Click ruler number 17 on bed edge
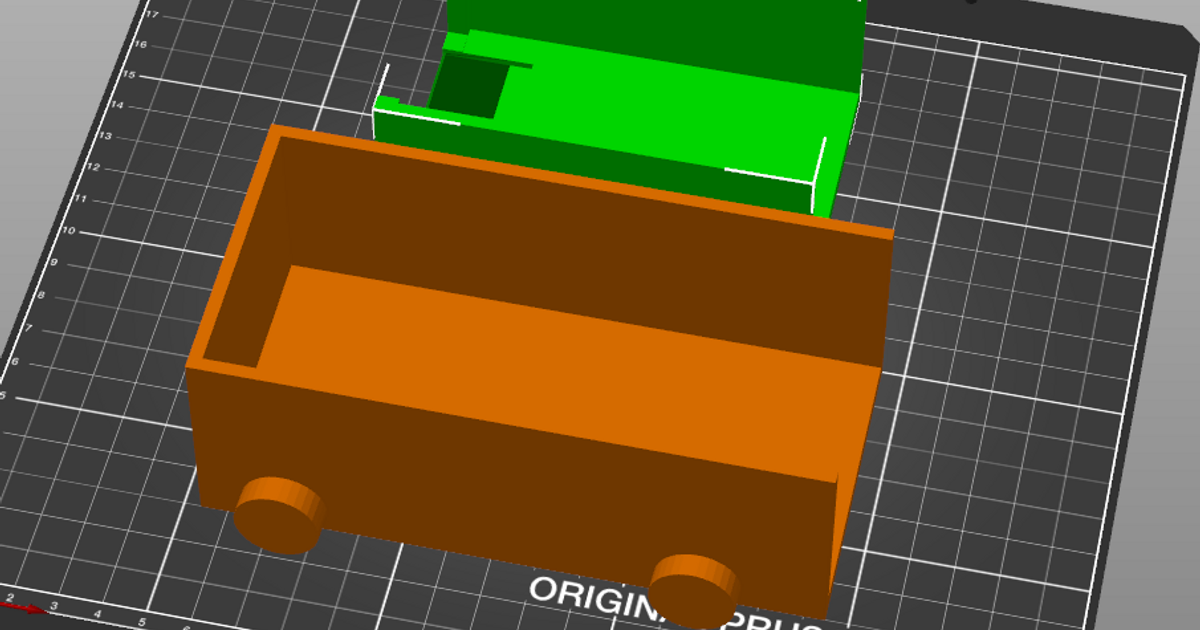The image size is (1200, 630). tap(152, 15)
